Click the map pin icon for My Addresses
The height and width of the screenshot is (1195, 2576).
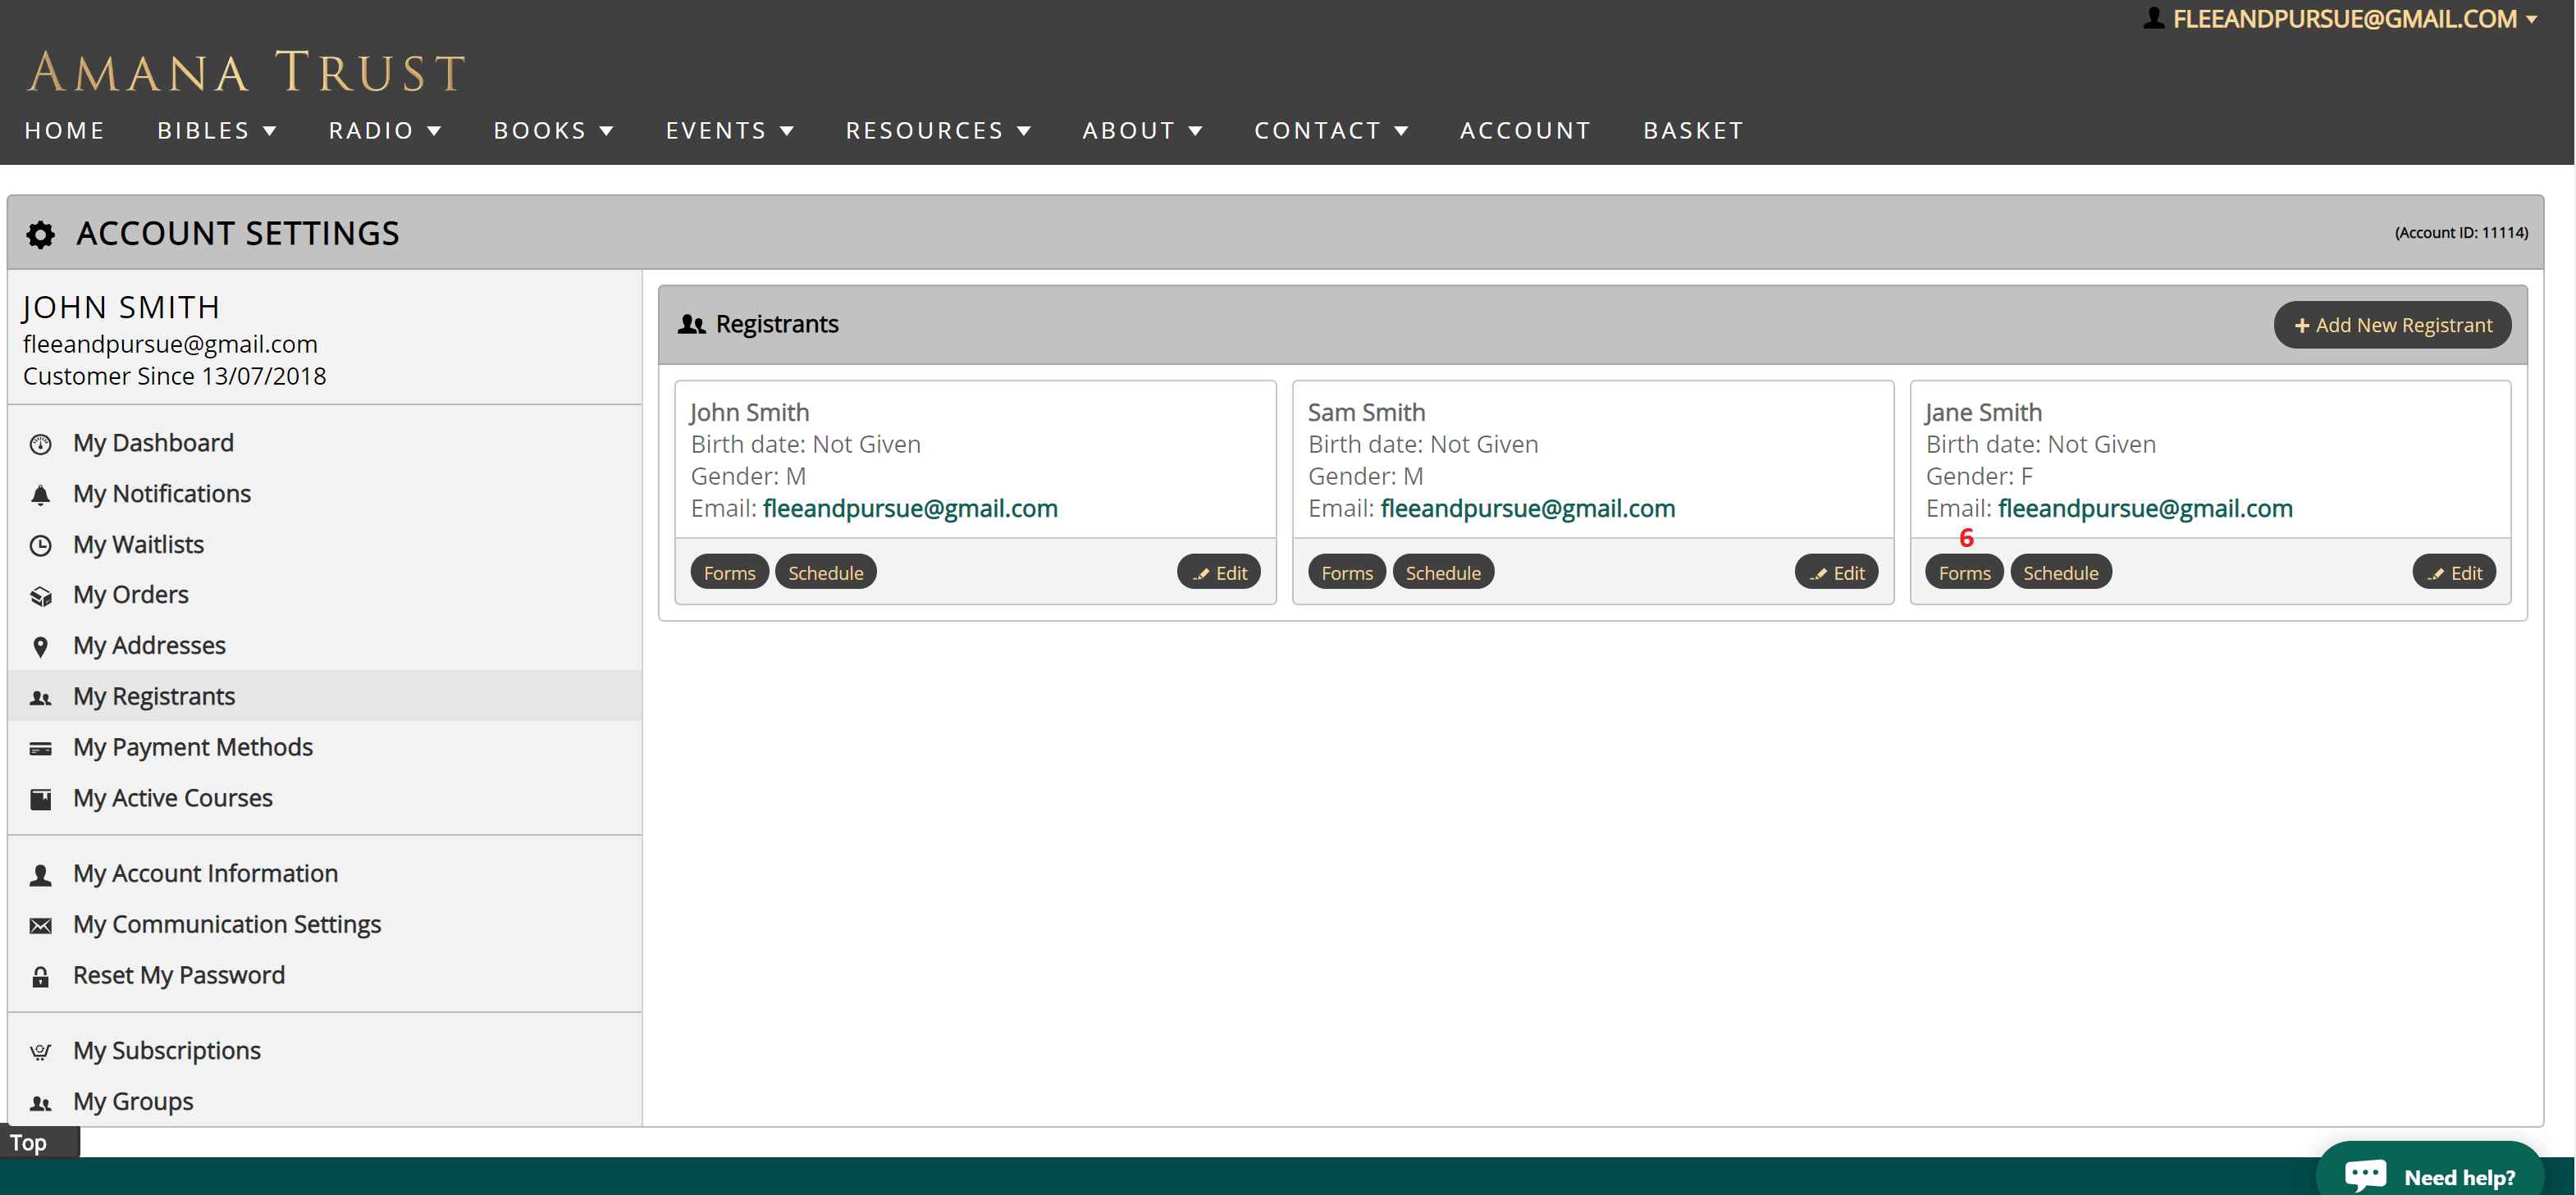41,646
